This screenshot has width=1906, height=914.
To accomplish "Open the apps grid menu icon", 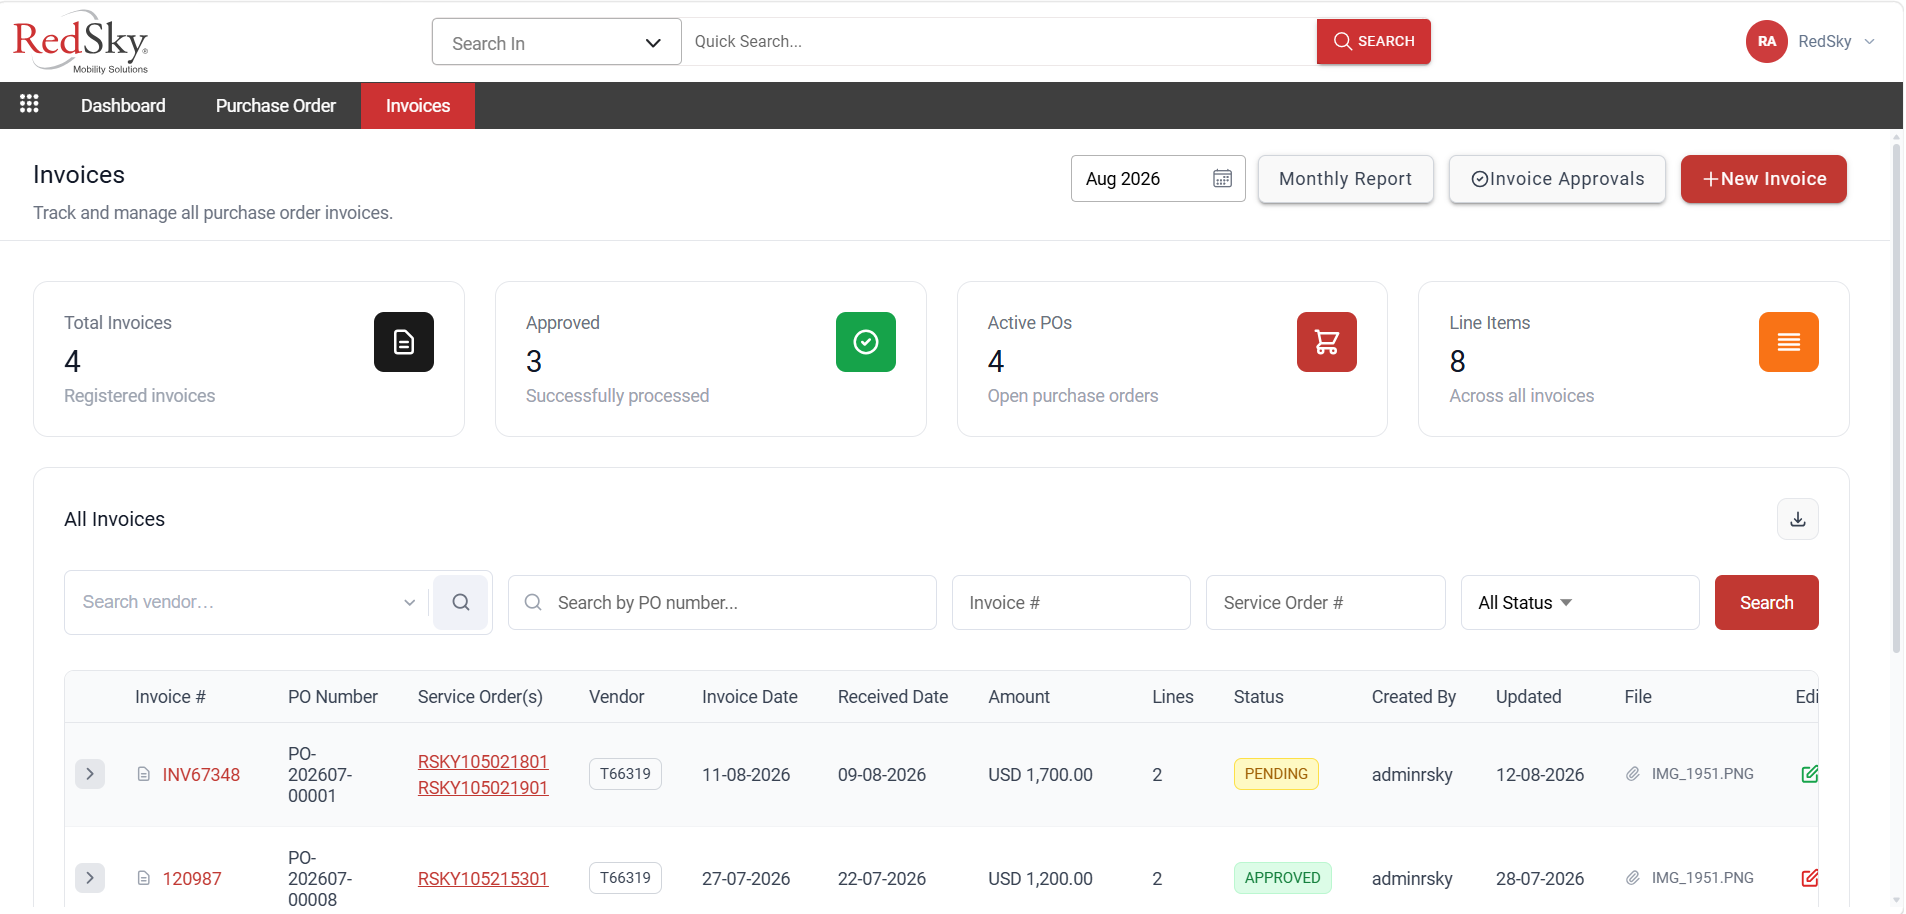I will pyautogui.click(x=29, y=104).
